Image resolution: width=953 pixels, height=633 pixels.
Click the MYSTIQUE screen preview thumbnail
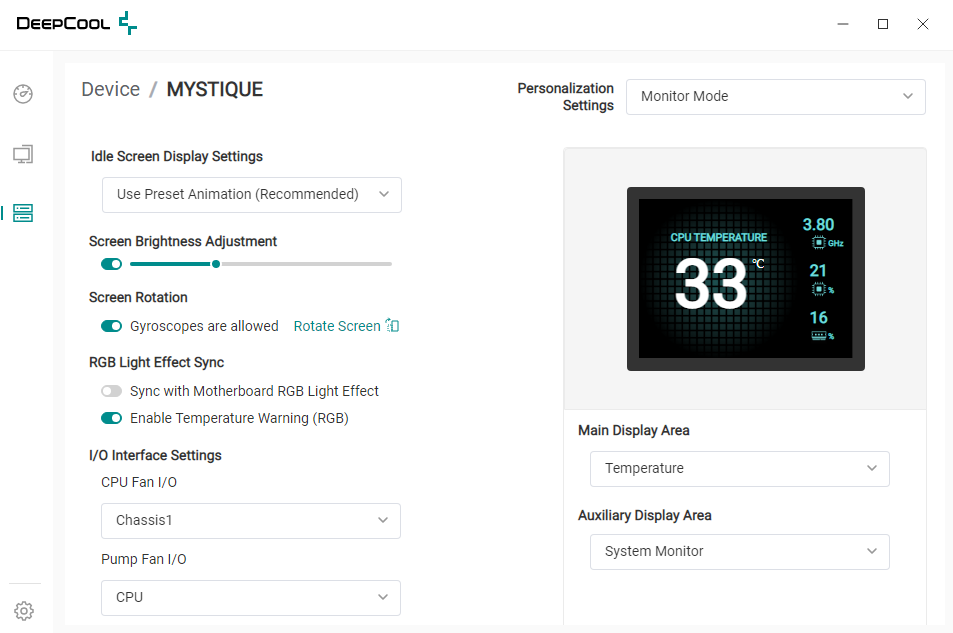pos(746,278)
